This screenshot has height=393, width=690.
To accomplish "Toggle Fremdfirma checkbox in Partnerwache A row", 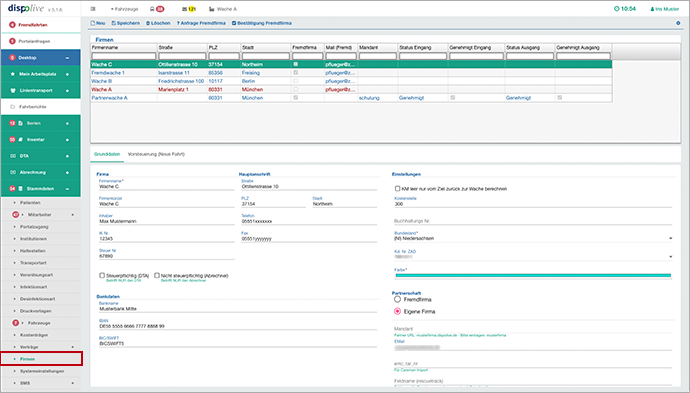I will tap(296, 98).
